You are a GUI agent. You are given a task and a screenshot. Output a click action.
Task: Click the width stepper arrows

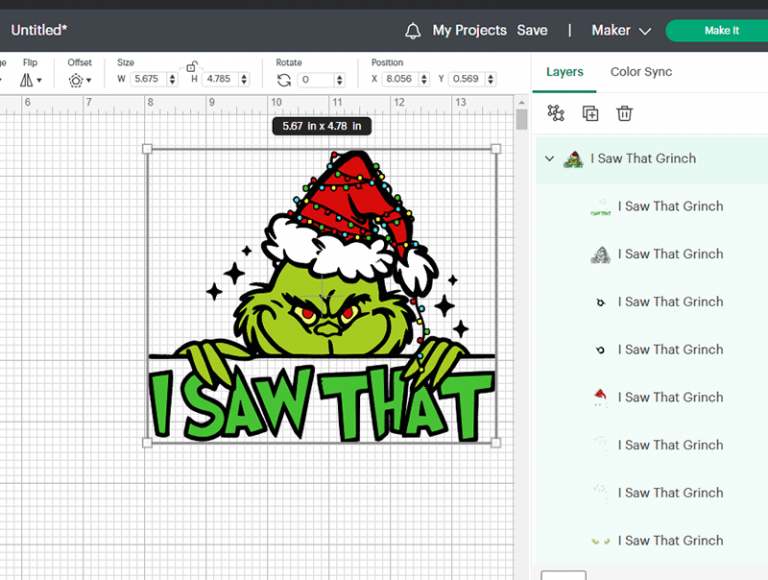coord(172,79)
